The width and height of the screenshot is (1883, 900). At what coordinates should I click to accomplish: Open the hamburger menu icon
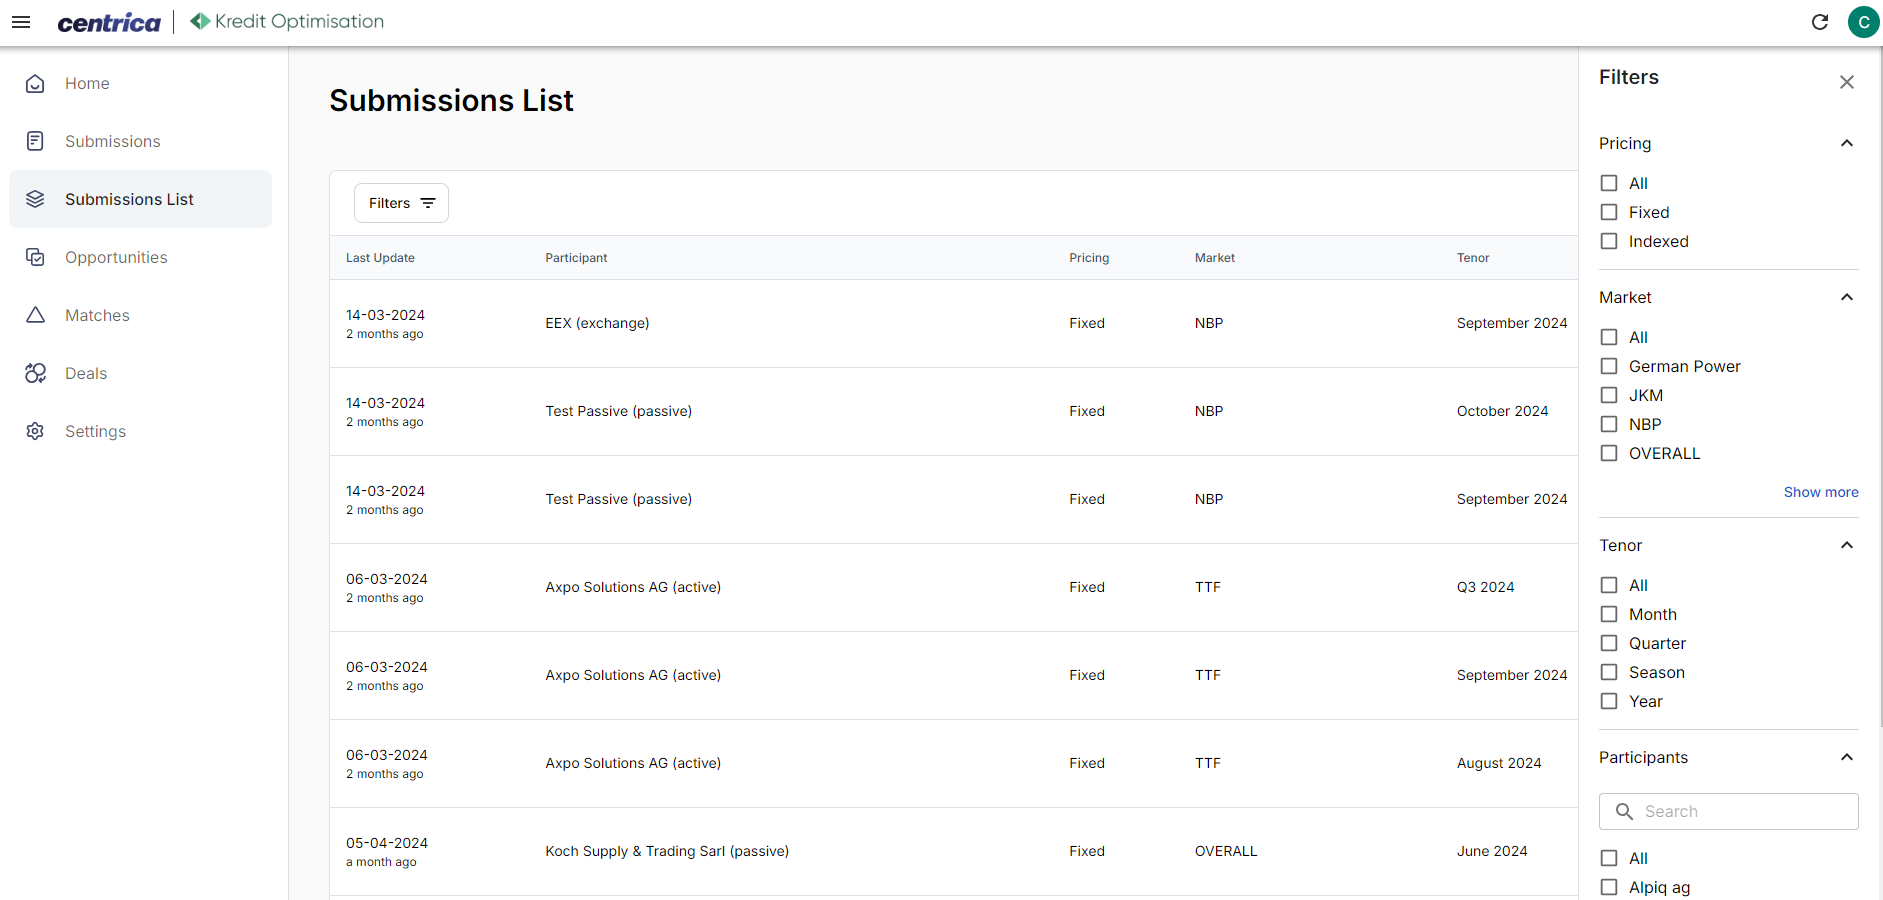coord(21,22)
